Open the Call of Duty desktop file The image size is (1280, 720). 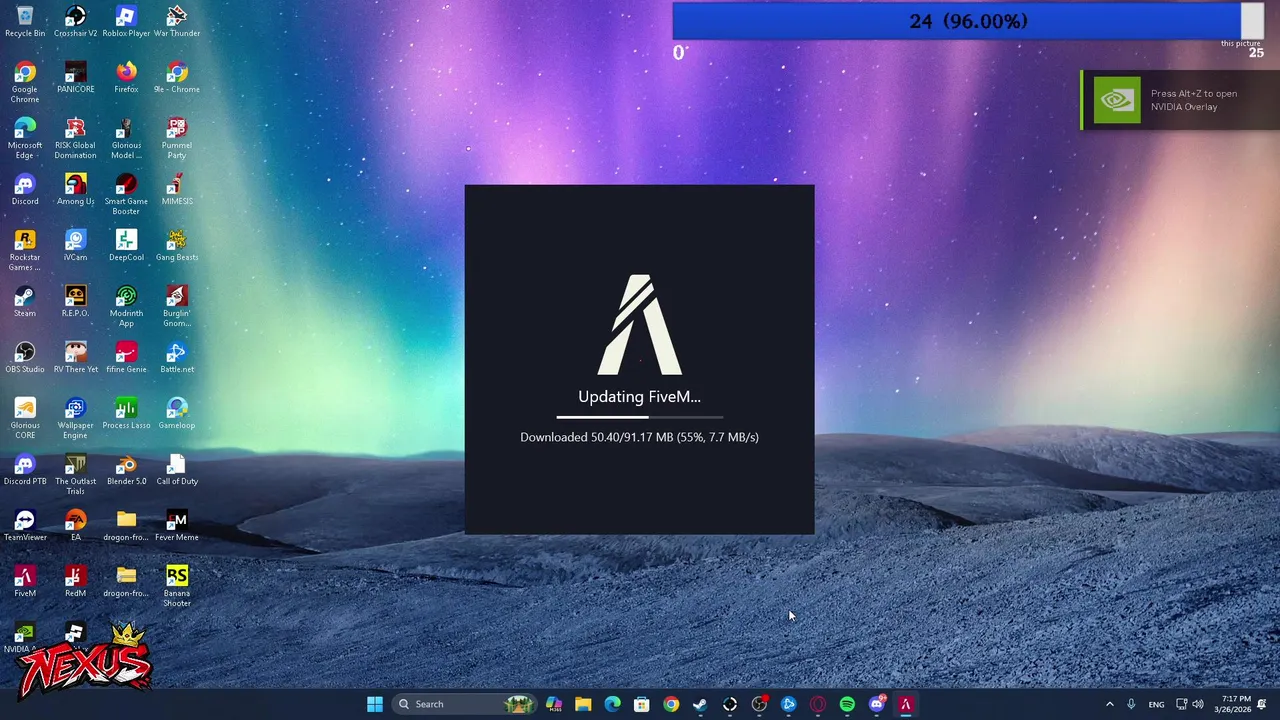click(x=177, y=469)
